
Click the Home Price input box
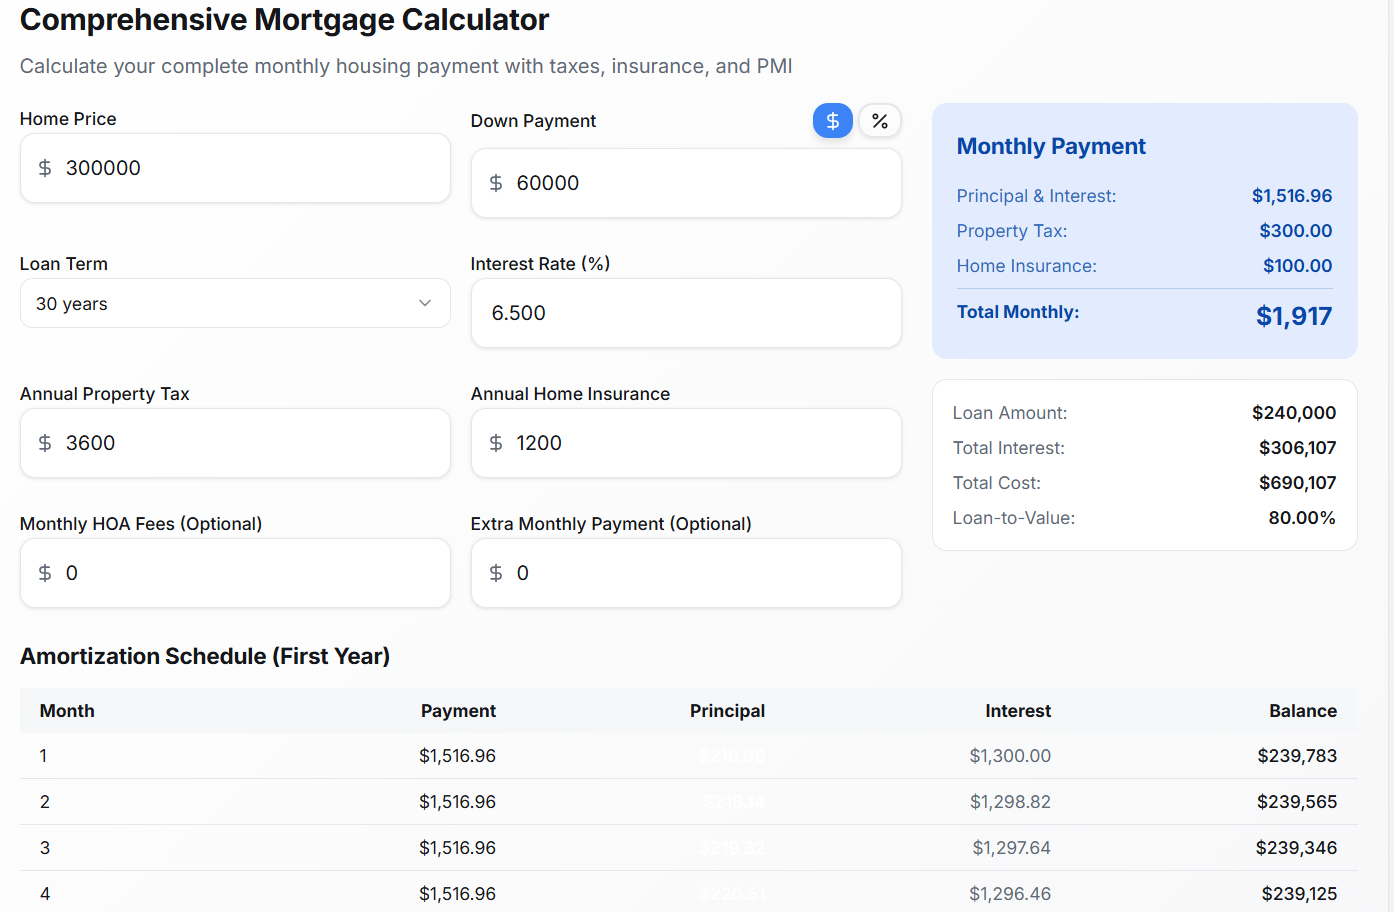tap(235, 168)
